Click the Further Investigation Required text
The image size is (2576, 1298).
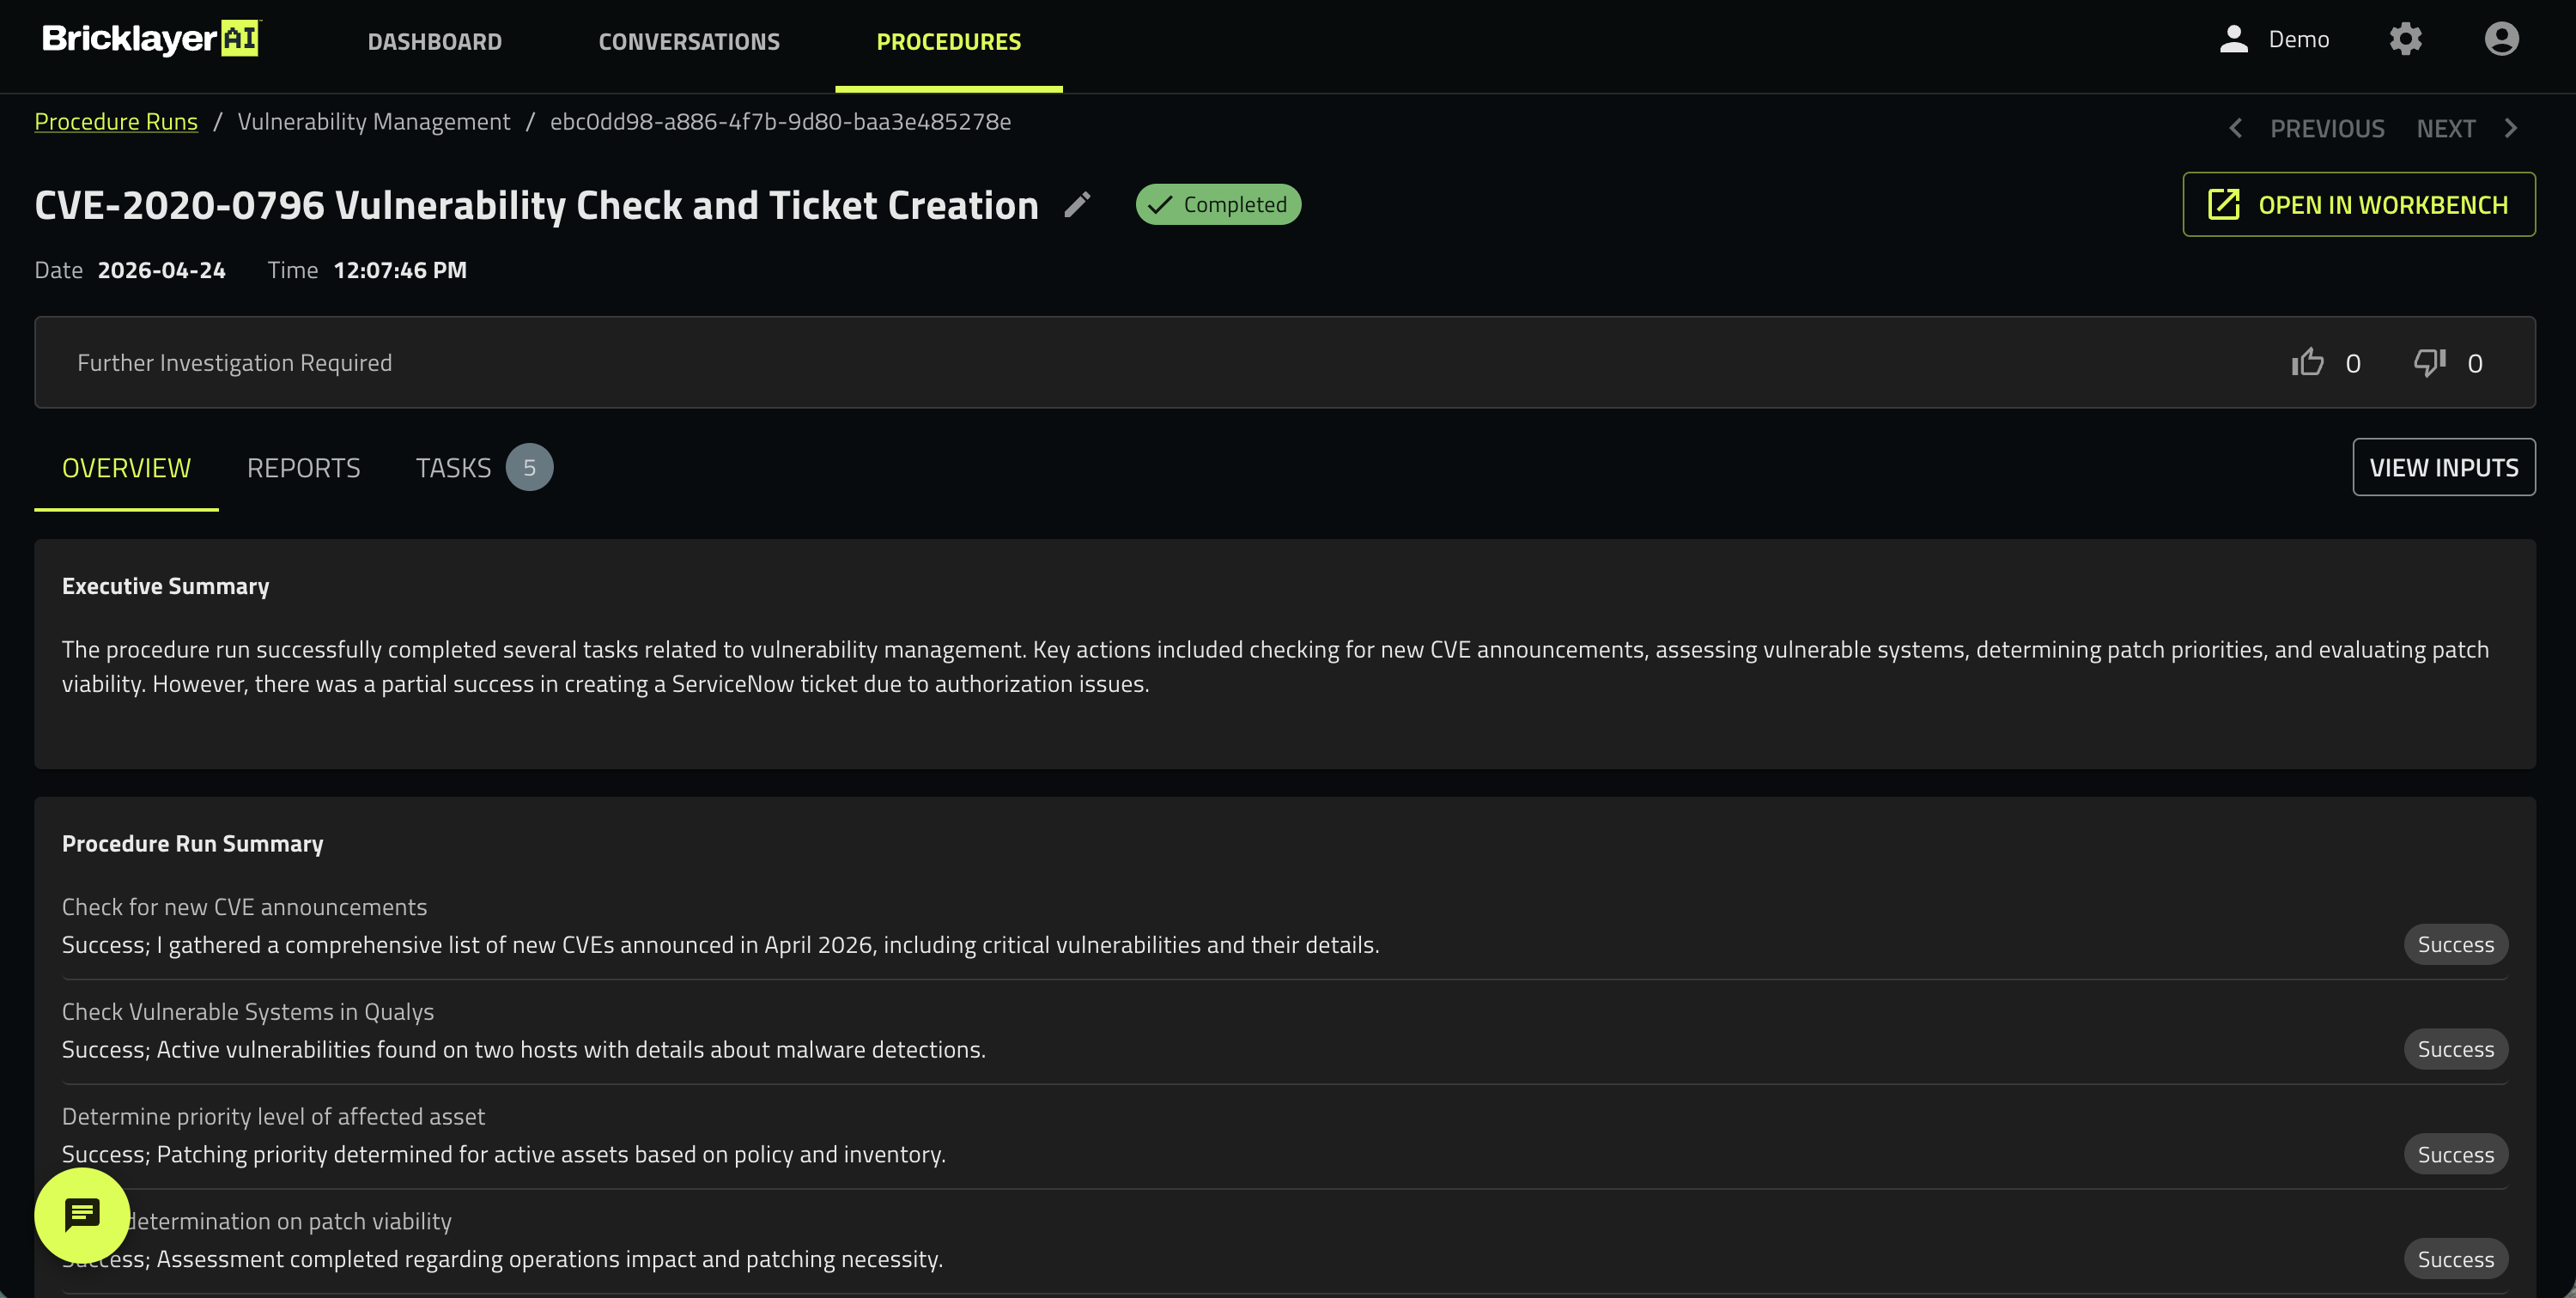pyautogui.click(x=234, y=362)
